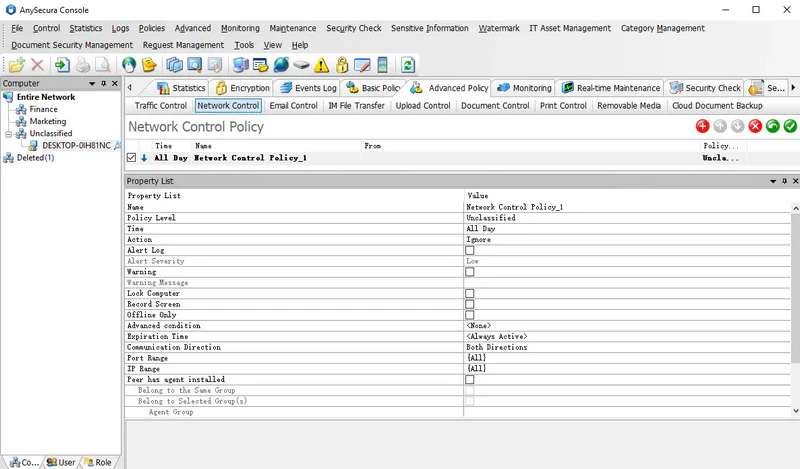Screen dimensions: 800x469
Task: Click the Action value Ignore field
Action: pyautogui.click(x=627, y=239)
